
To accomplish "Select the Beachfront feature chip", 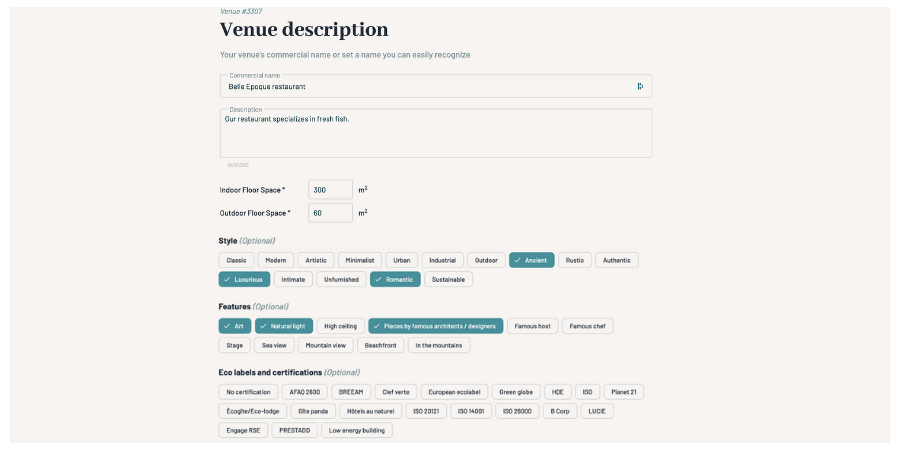I will 381,345.
